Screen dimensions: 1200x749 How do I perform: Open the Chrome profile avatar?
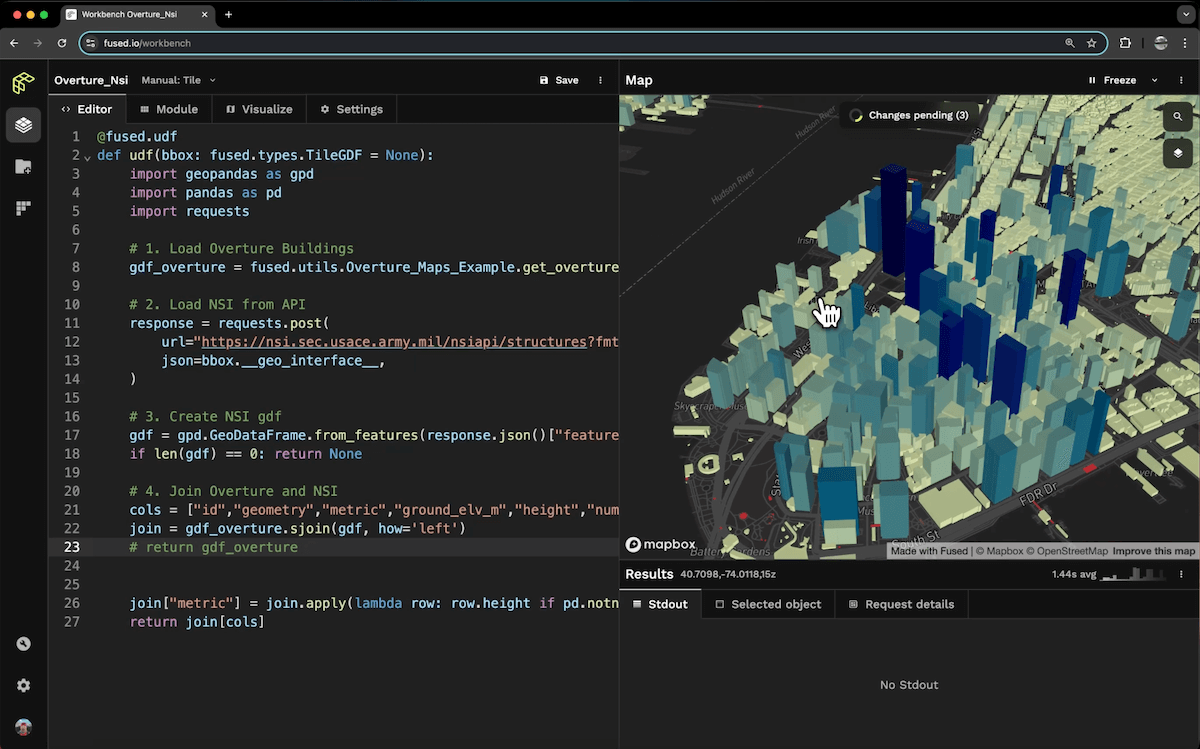coord(1160,43)
